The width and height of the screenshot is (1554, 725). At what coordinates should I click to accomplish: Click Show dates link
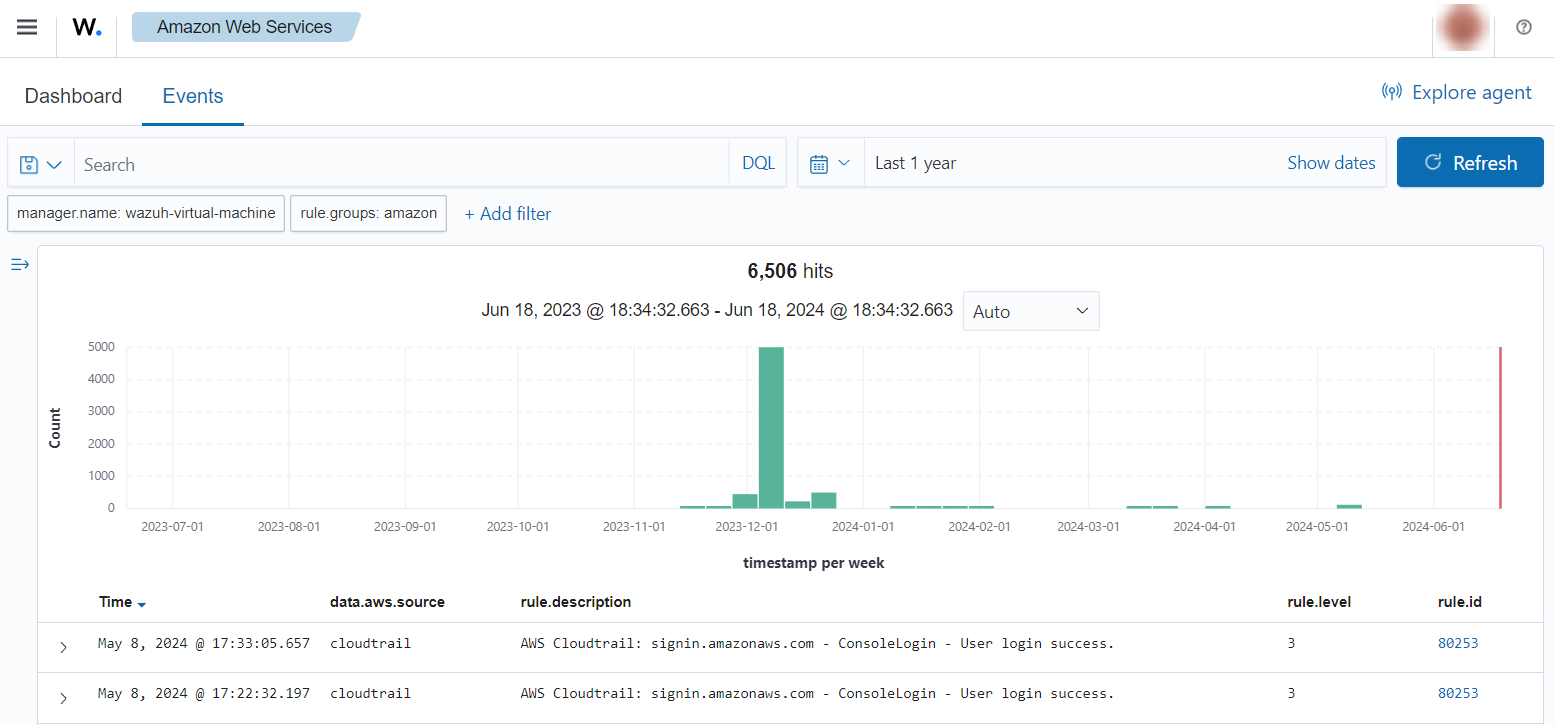point(1331,163)
